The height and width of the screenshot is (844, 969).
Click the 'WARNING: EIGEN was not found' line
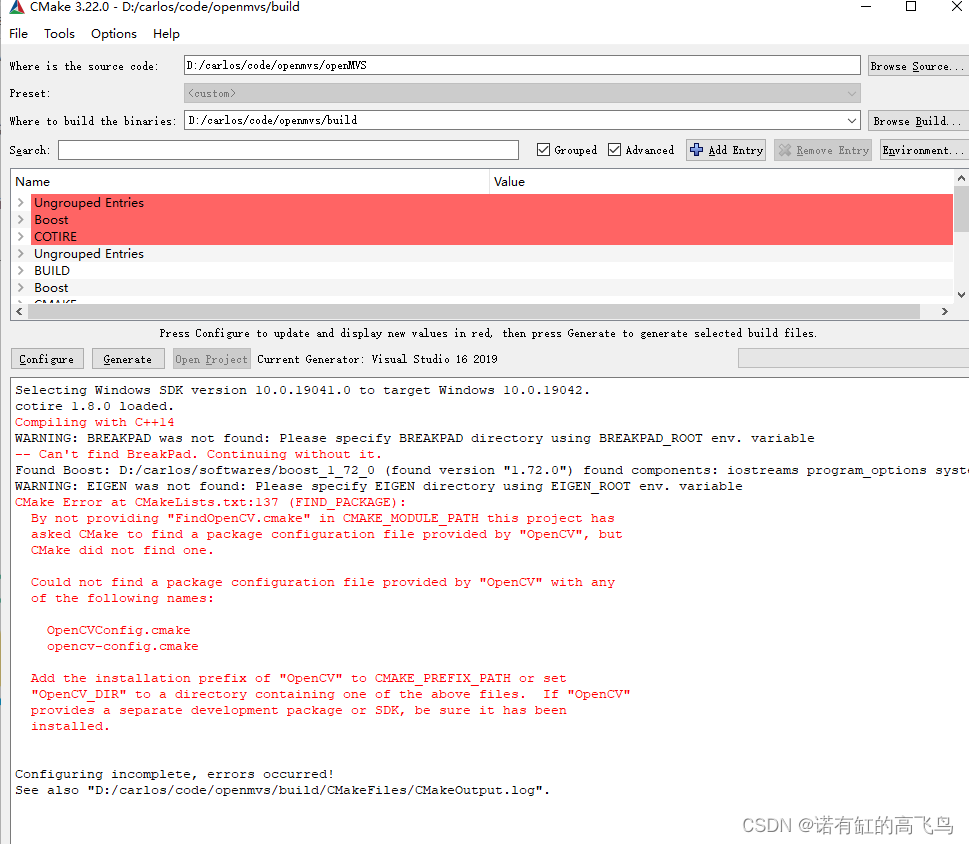click(x=378, y=486)
